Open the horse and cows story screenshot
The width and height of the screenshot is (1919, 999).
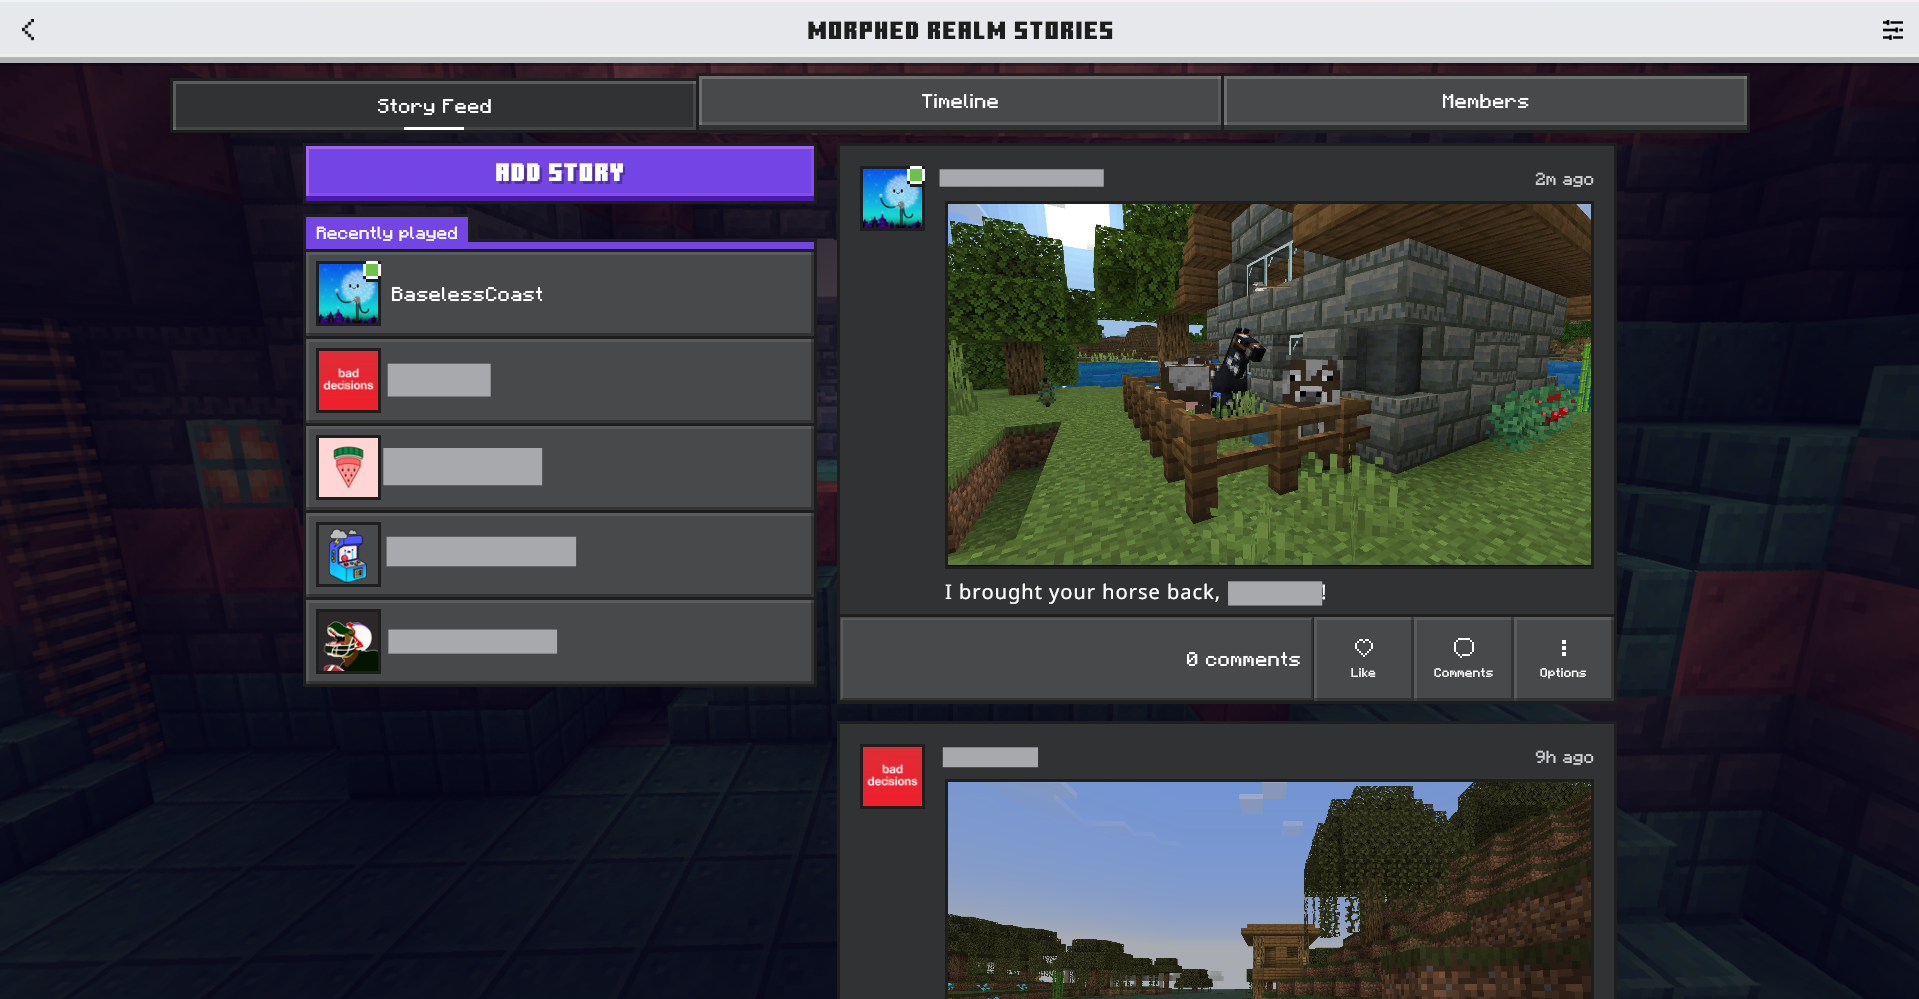click(x=1269, y=385)
